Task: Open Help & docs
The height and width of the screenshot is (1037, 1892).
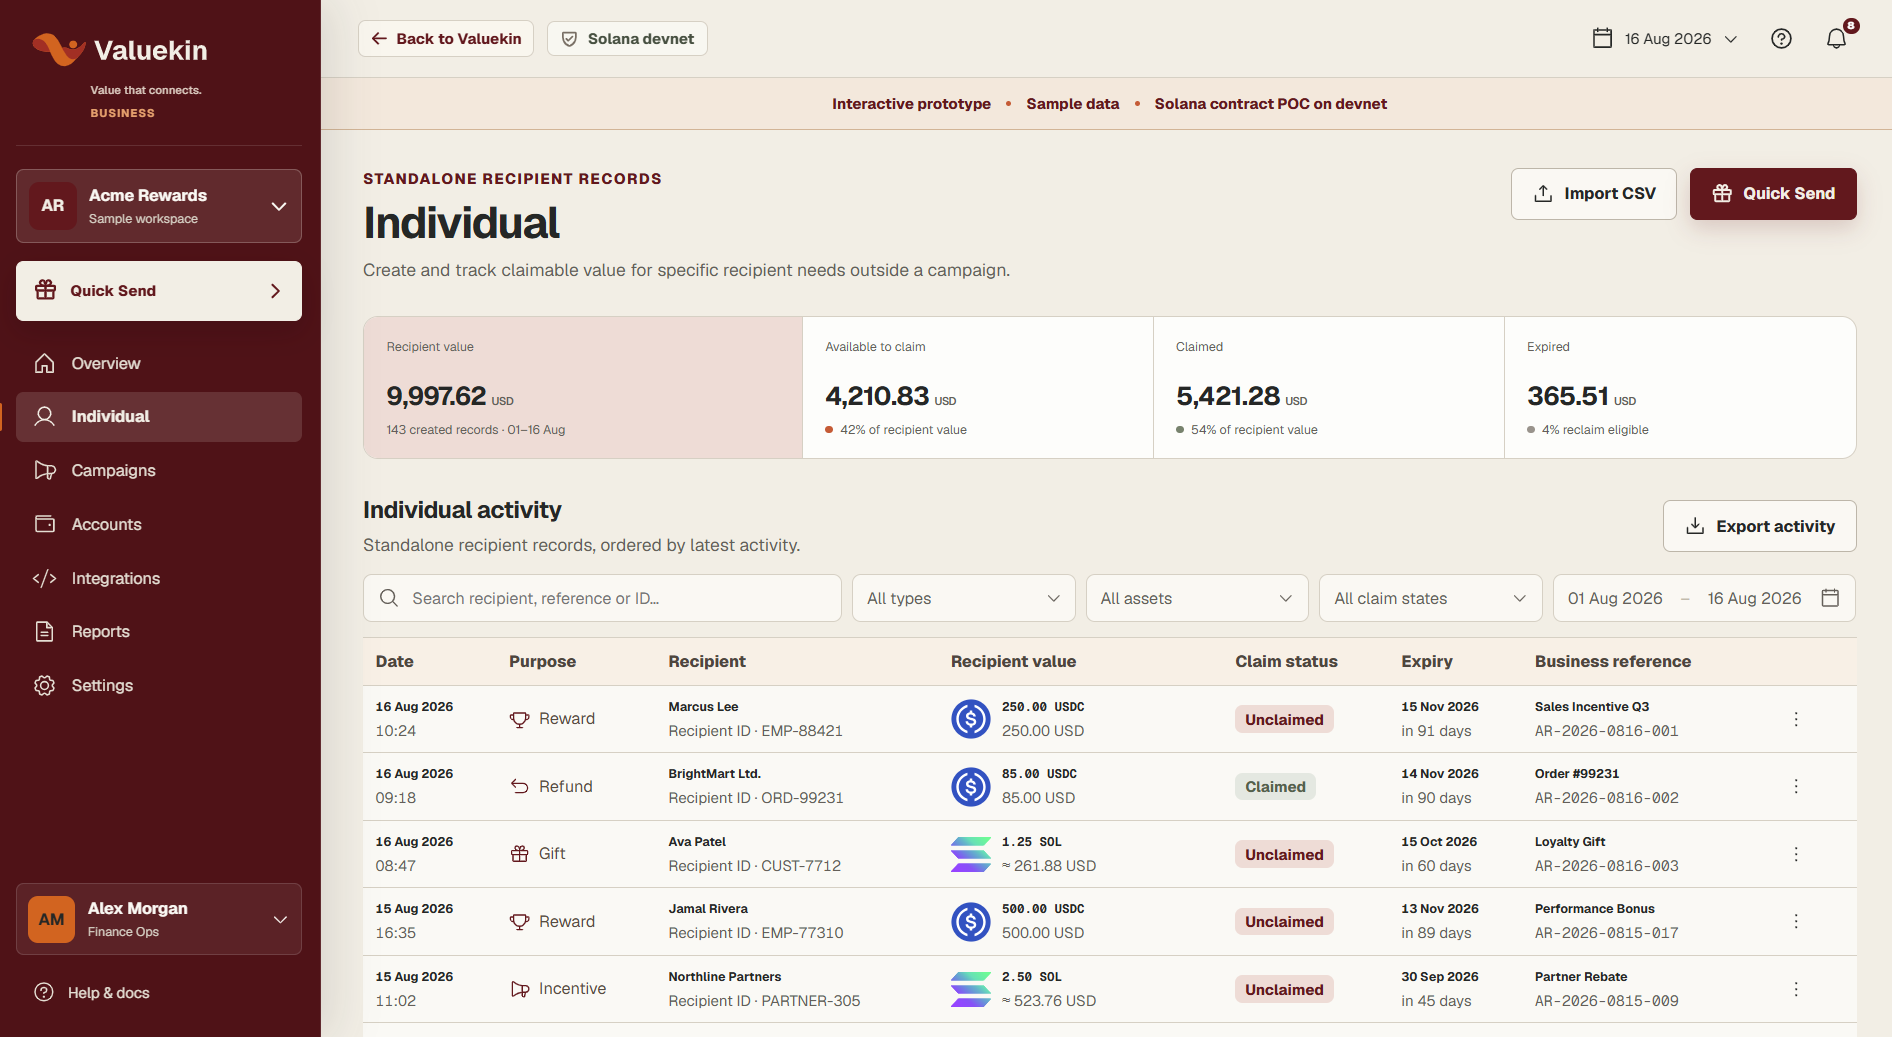Action: point(92,992)
